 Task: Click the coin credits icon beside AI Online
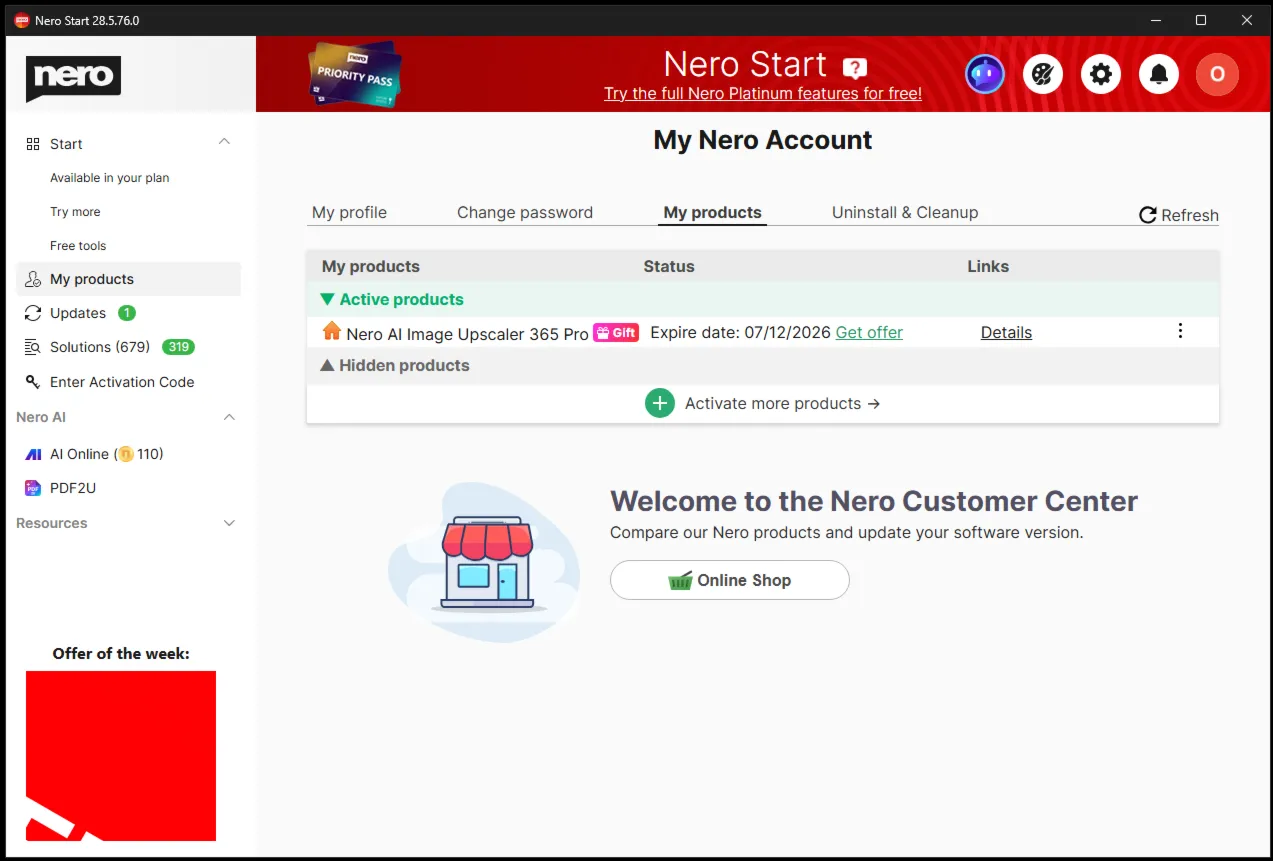125,454
